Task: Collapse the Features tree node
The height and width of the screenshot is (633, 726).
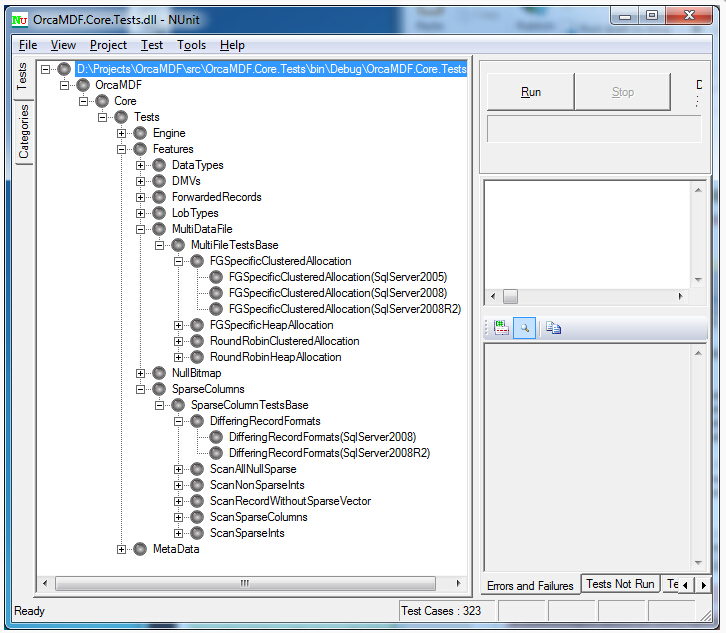Action: pos(121,149)
